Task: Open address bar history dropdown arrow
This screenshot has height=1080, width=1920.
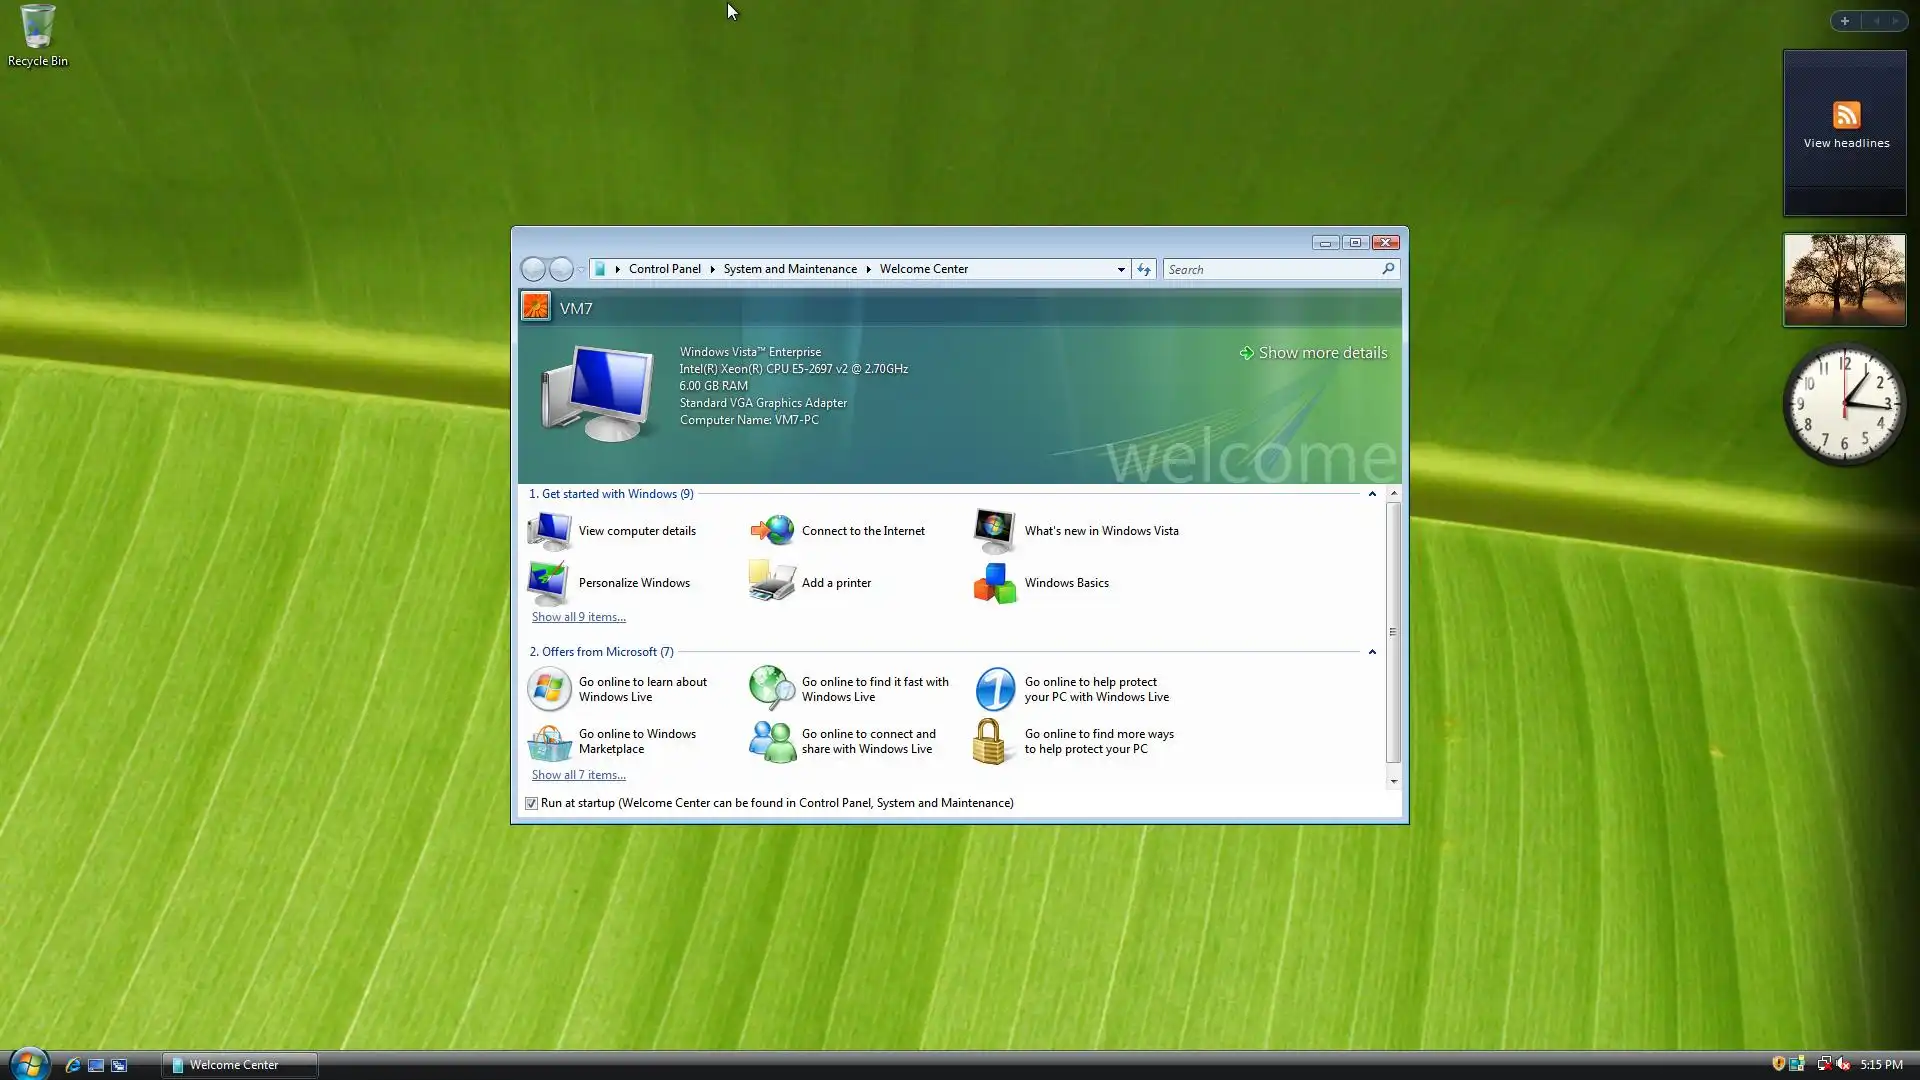Action: (1121, 269)
